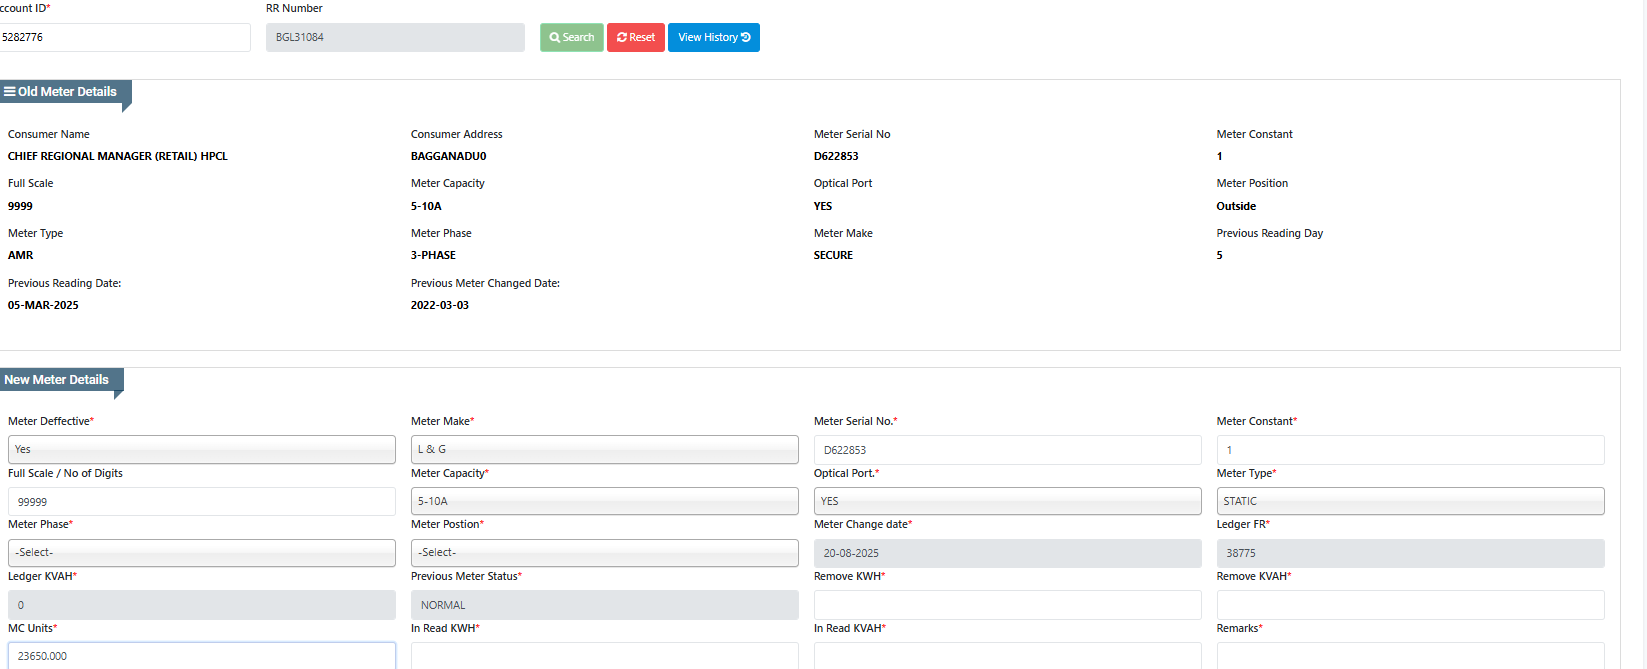Focus the new Meter Serial No. field
This screenshot has height=669, width=1647.
click(x=1007, y=450)
